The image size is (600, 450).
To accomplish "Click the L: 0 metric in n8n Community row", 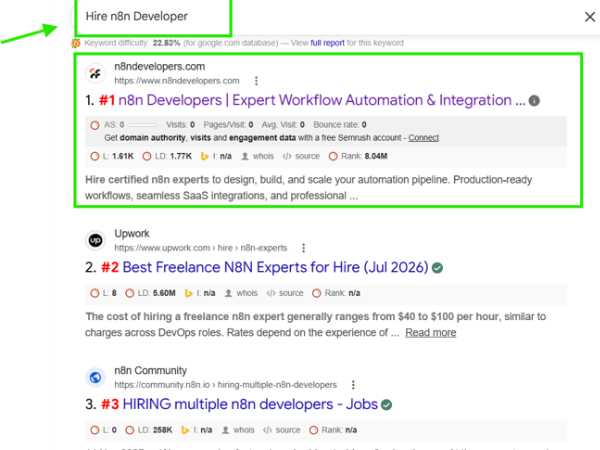I will pos(103,430).
